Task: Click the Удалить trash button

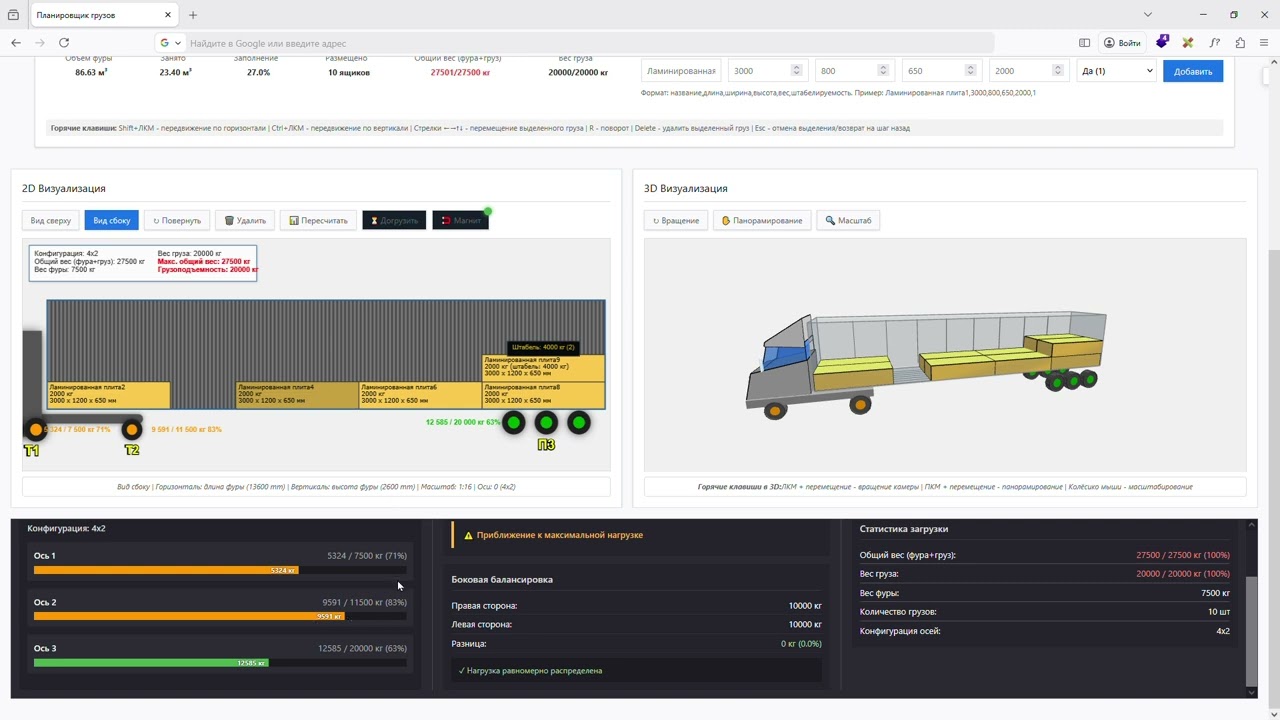Action: point(245,220)
